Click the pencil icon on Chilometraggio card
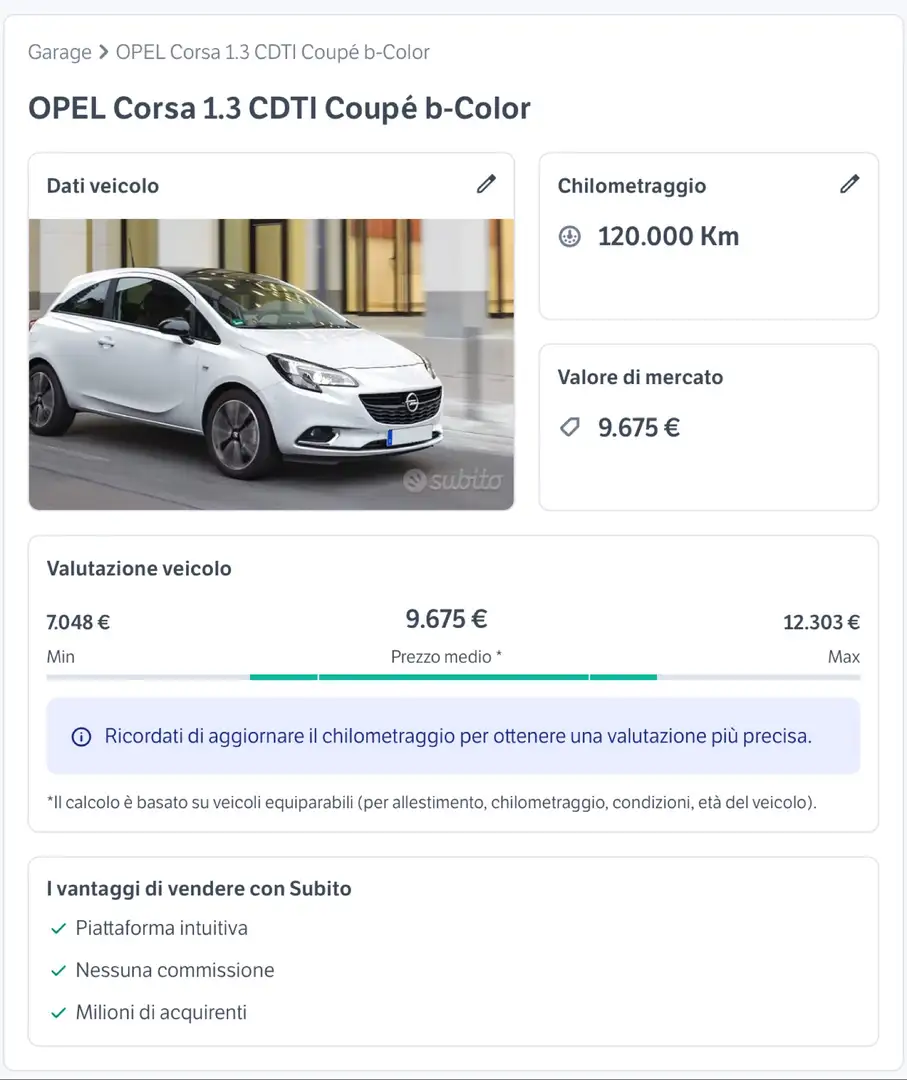907x1080 pixels. tap(850, 184)
